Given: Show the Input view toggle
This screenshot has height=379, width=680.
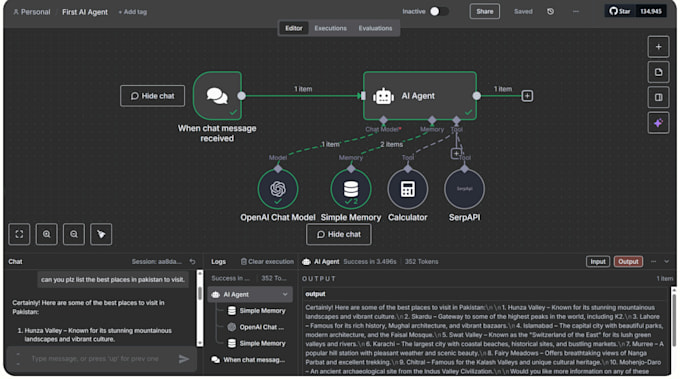Looking at the screenshot, I should (598, 261).
